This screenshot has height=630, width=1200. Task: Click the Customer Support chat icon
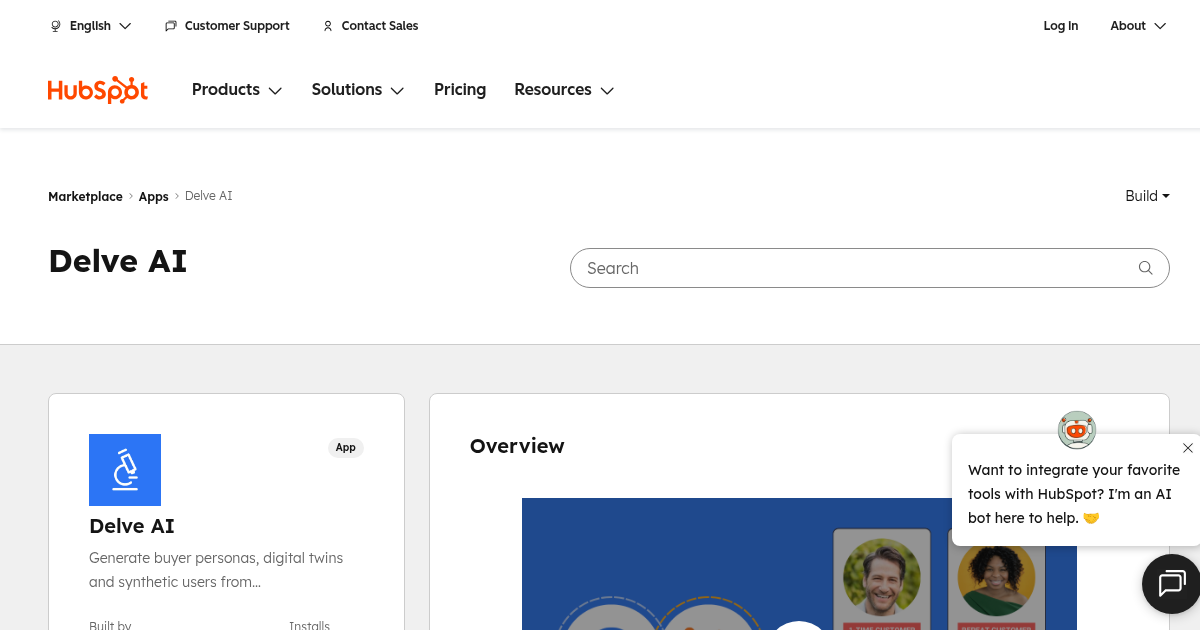pyautogui.click(x=171, y=26)
